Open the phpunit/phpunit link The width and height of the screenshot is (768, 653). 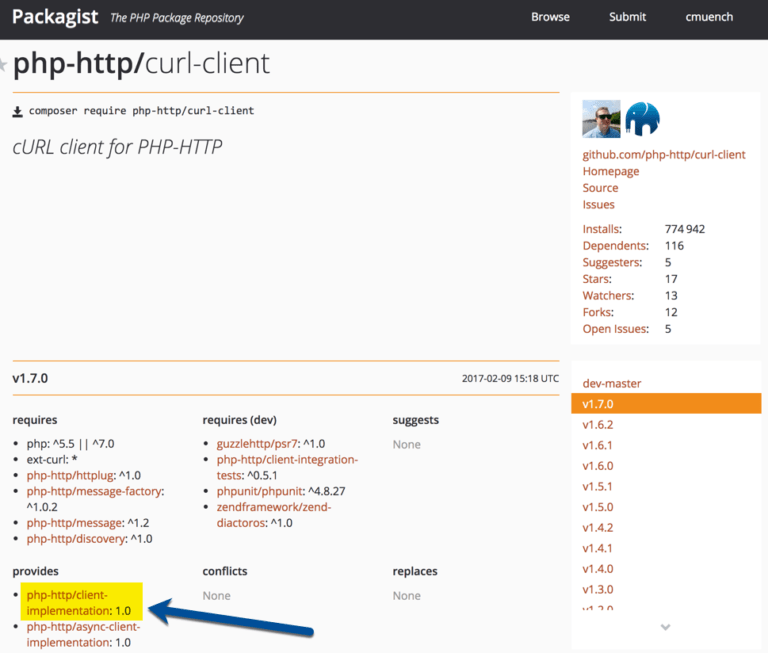tap(260, 491)
